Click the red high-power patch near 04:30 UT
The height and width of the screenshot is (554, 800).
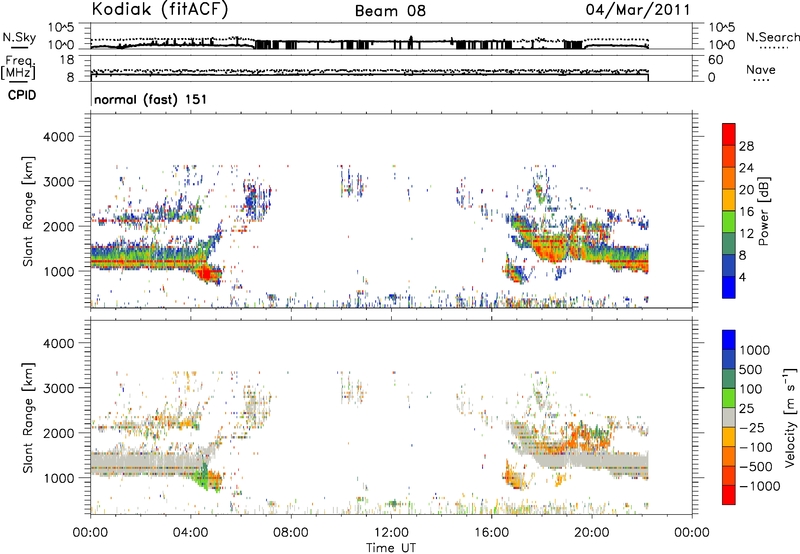205,274
